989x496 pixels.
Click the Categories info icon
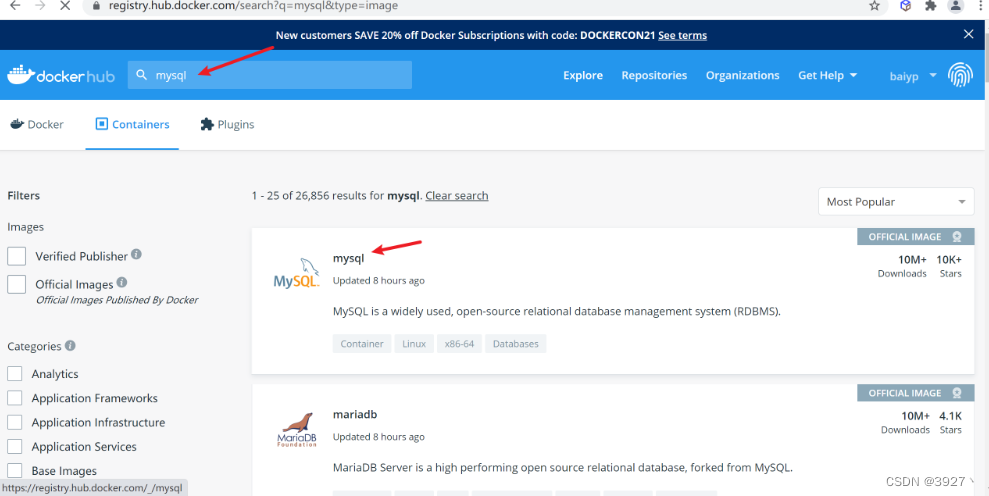point(70,345)
